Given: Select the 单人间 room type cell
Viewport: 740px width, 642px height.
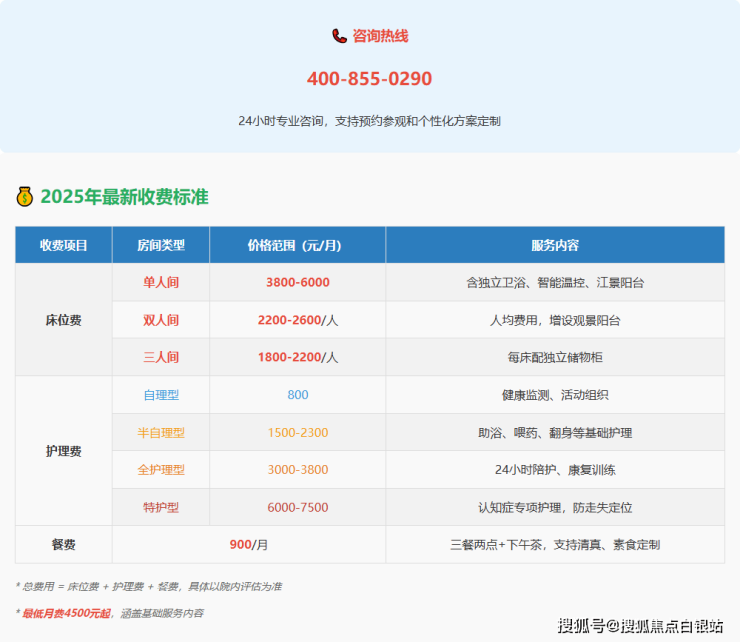Looking at the screenshot, I should click(161, 283).
